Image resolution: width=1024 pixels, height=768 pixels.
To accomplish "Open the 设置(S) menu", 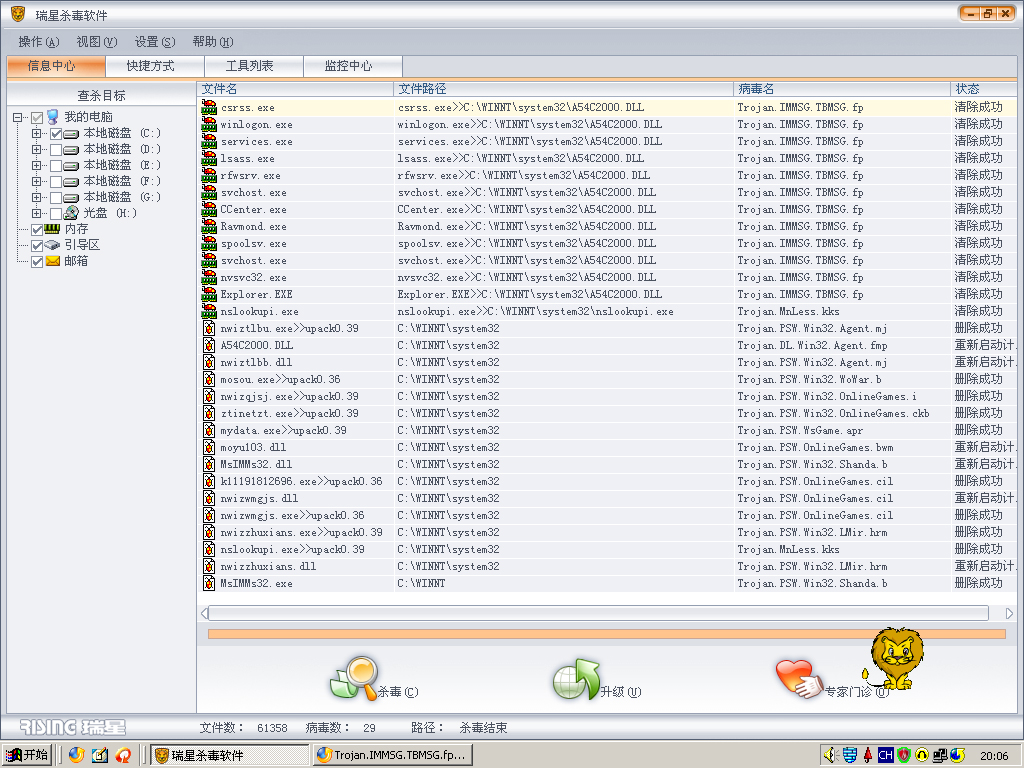I will pos(155,42).
